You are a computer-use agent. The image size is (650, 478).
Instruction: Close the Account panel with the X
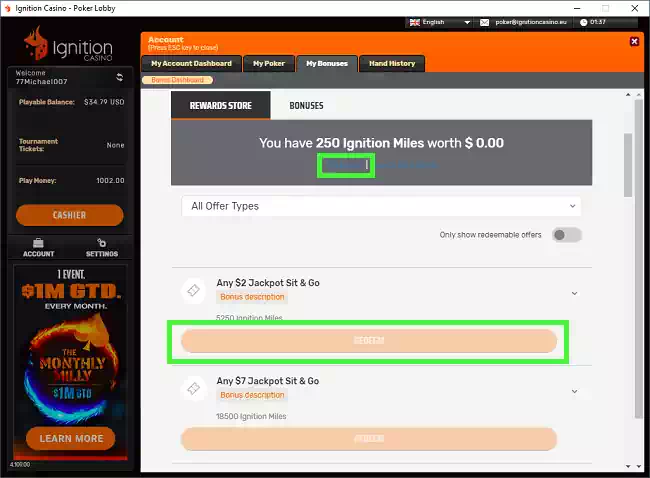[634, 41]
